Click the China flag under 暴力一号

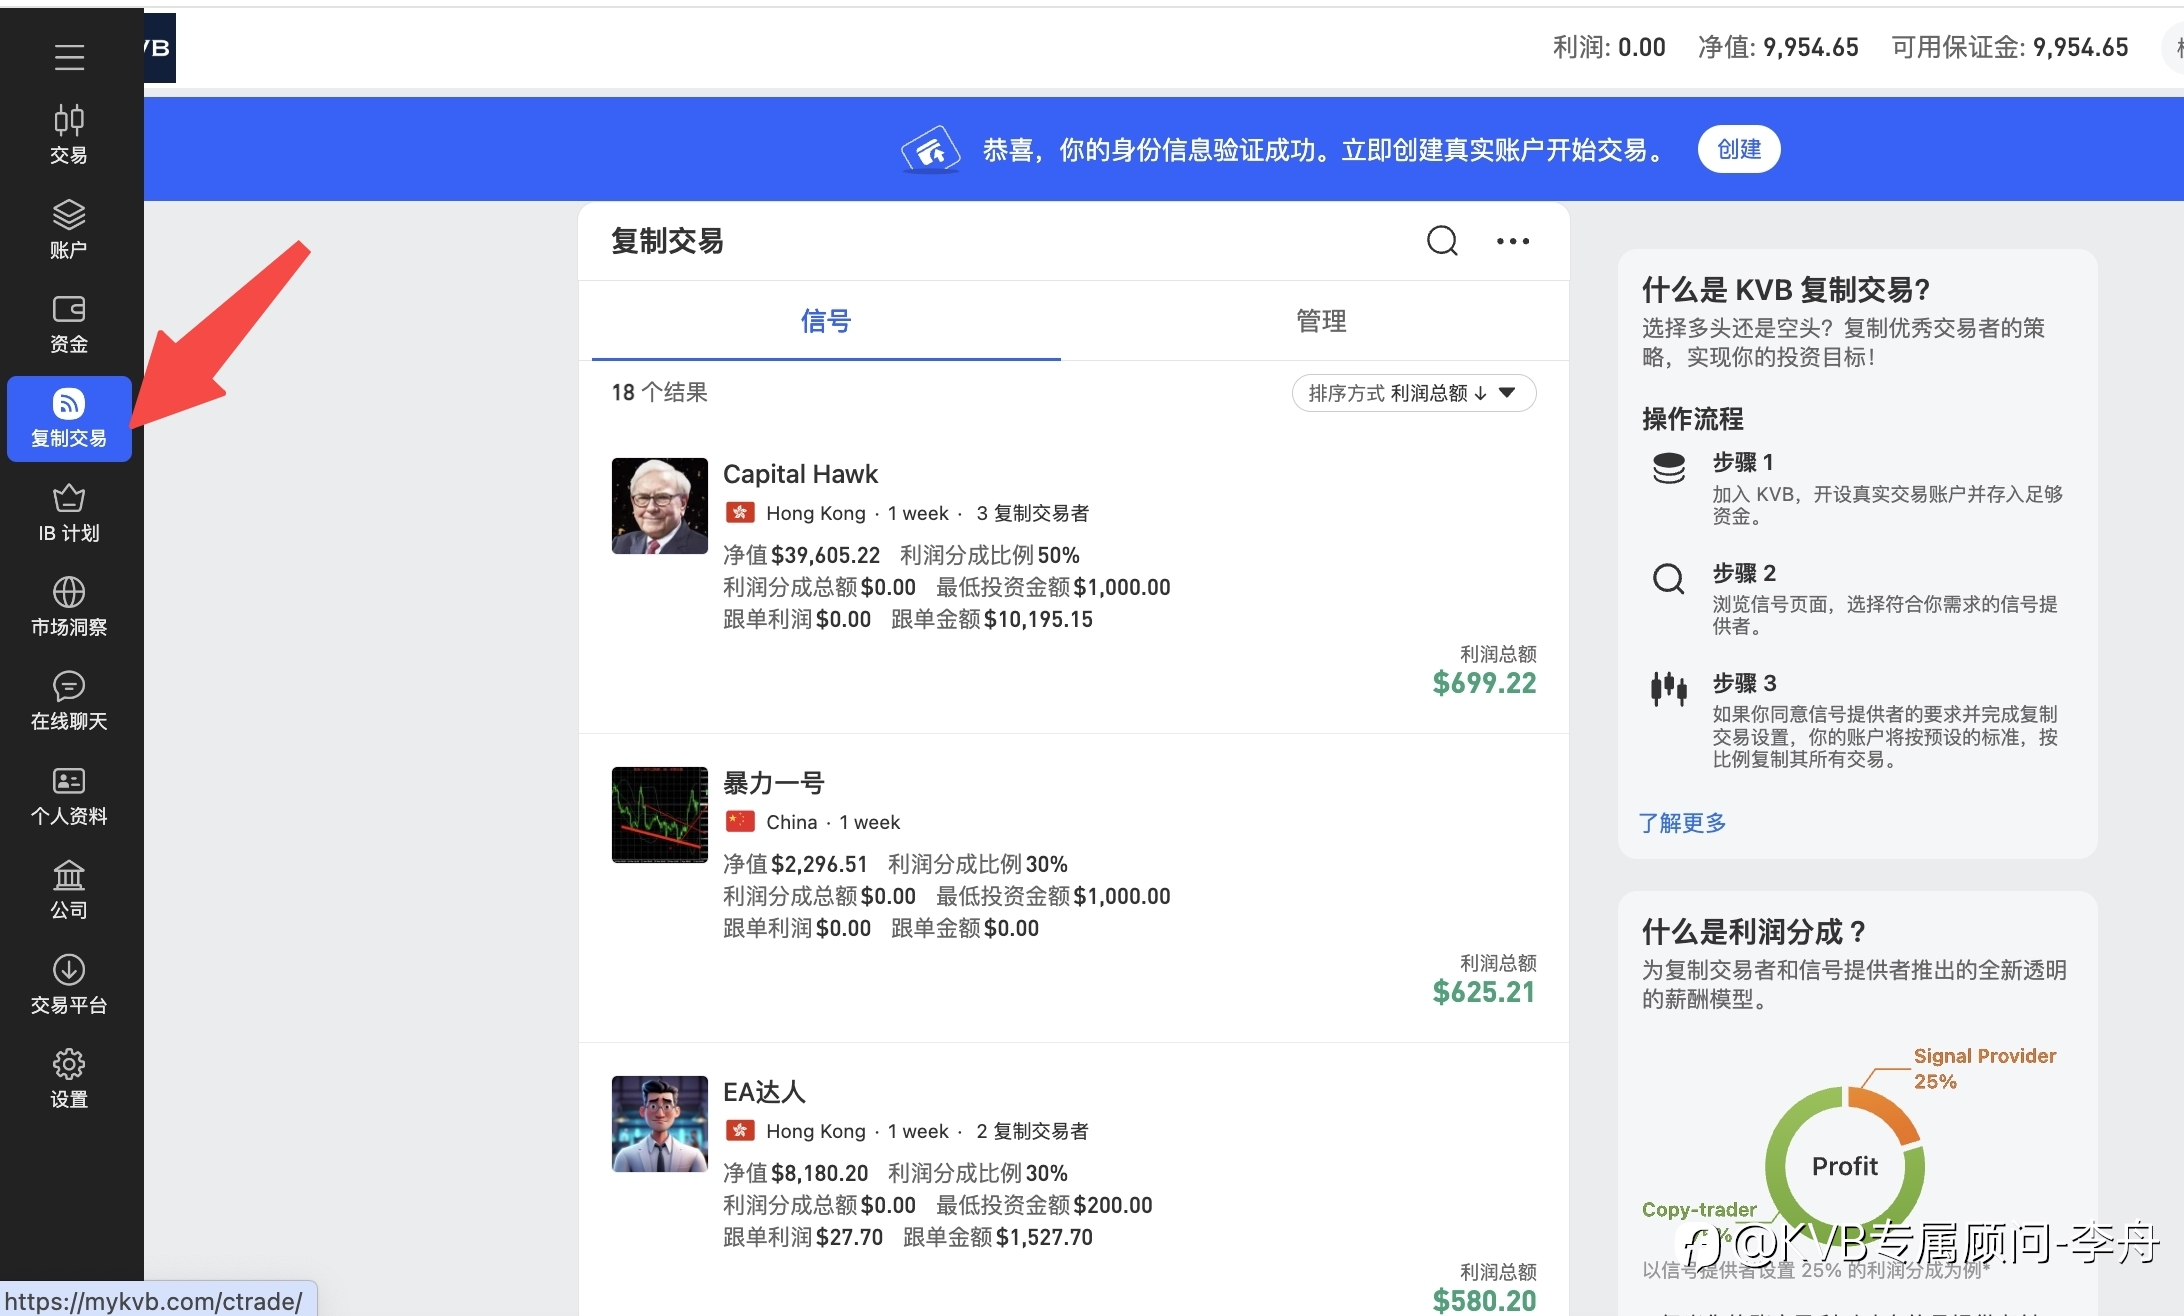[740, 822]
